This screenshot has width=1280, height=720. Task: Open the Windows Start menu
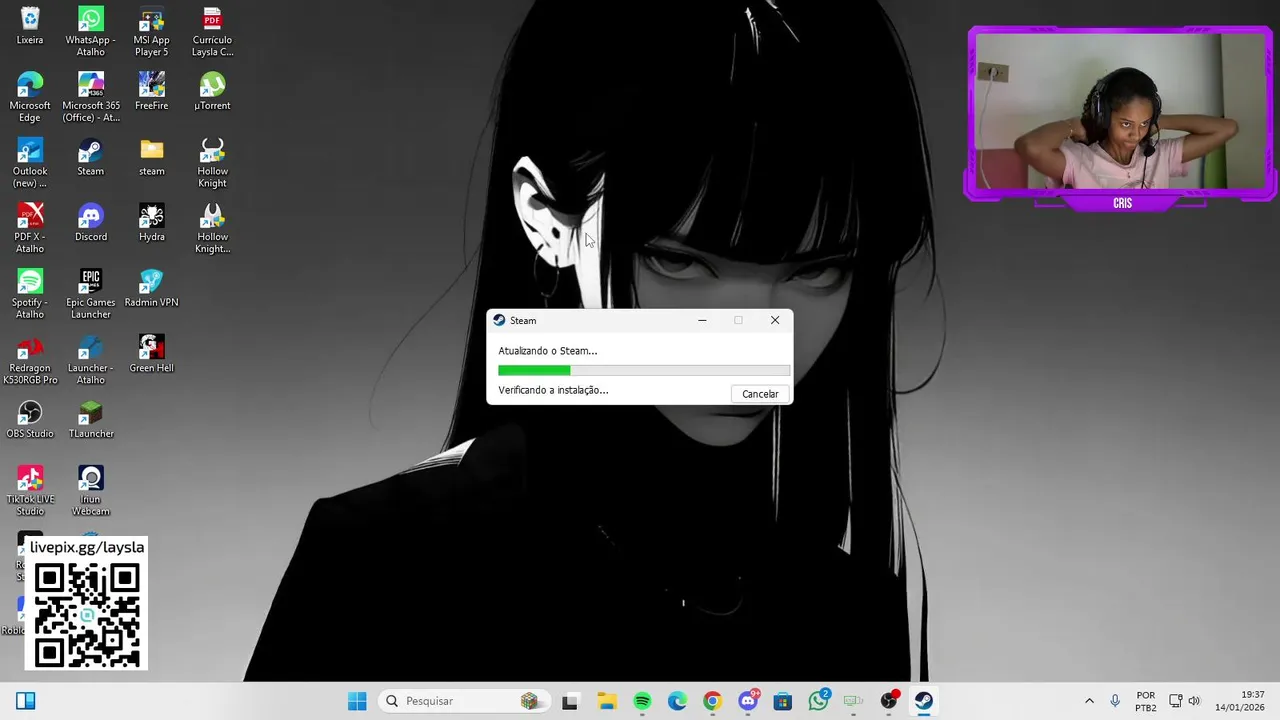tap(357, 701)
